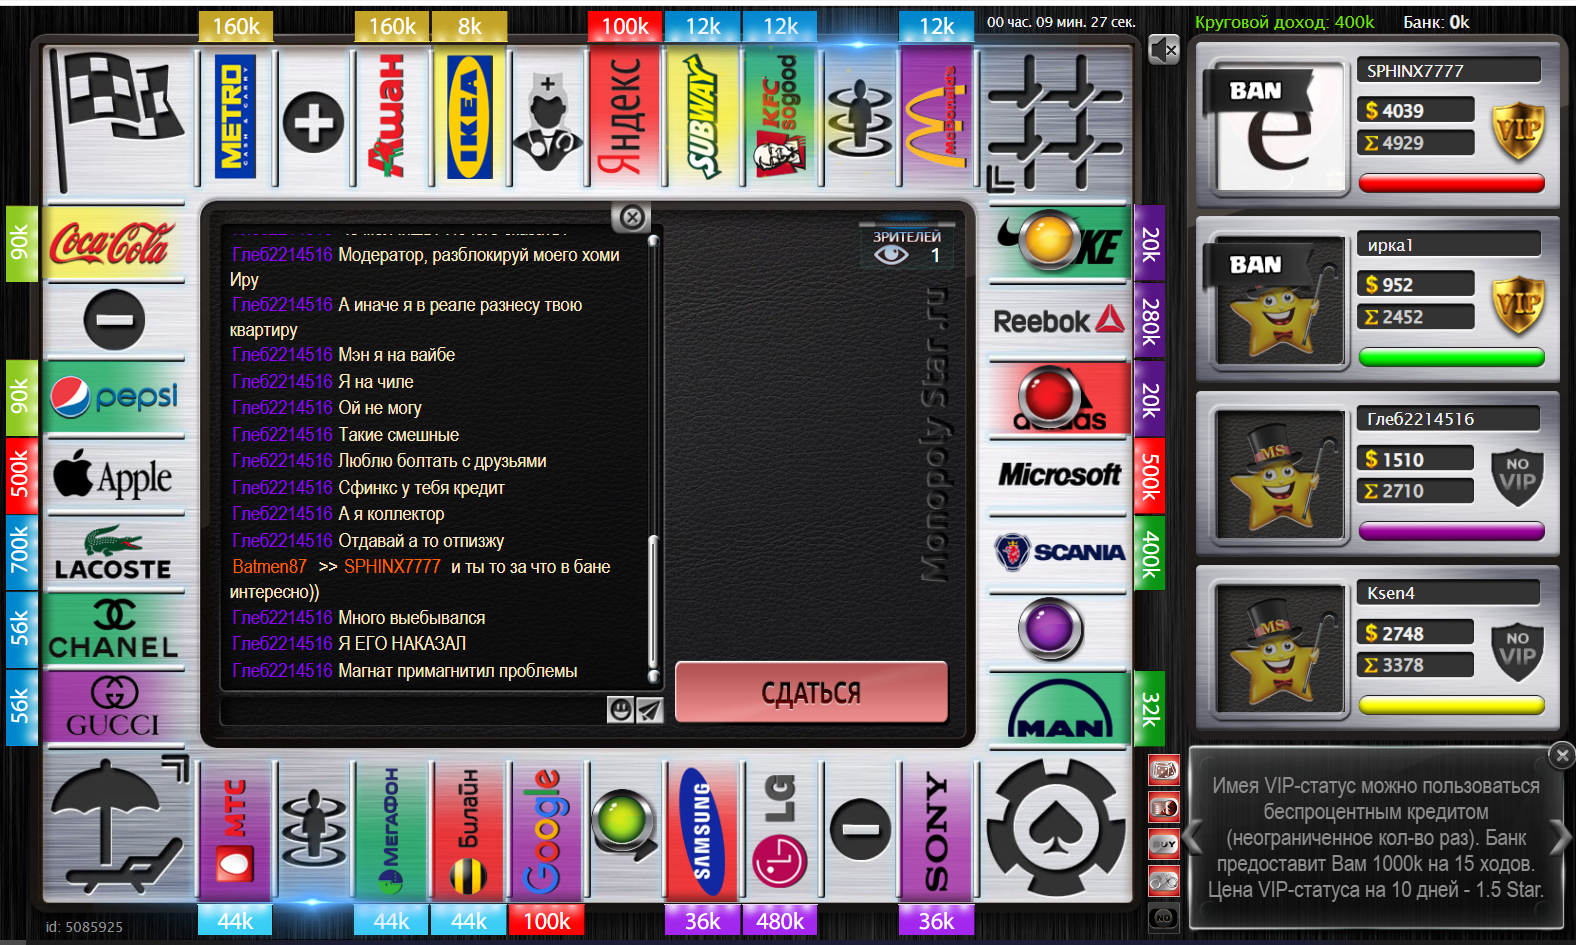Screen dimensions: 1576x945
Task: Click the spectators eye icon
Action: click(891, 255)
